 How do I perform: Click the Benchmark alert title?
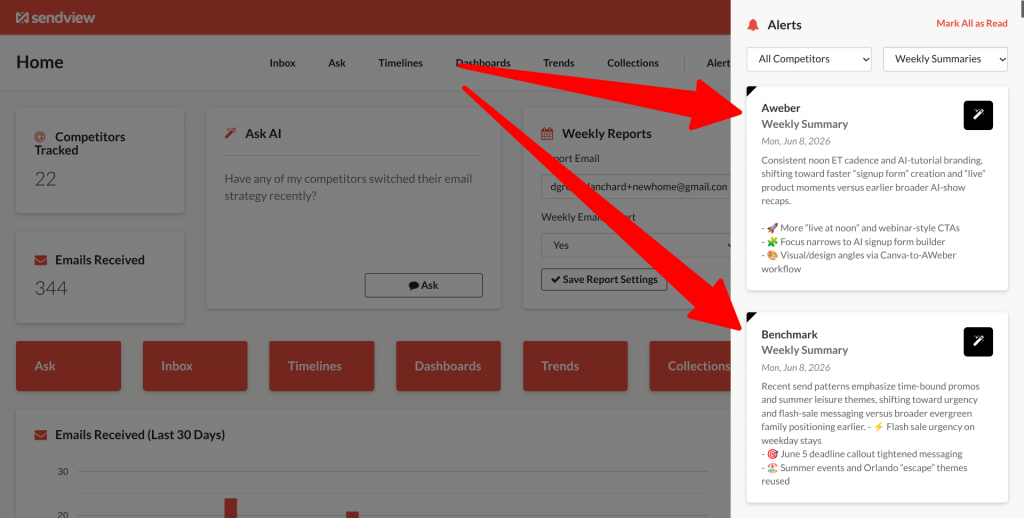point(789,334)
